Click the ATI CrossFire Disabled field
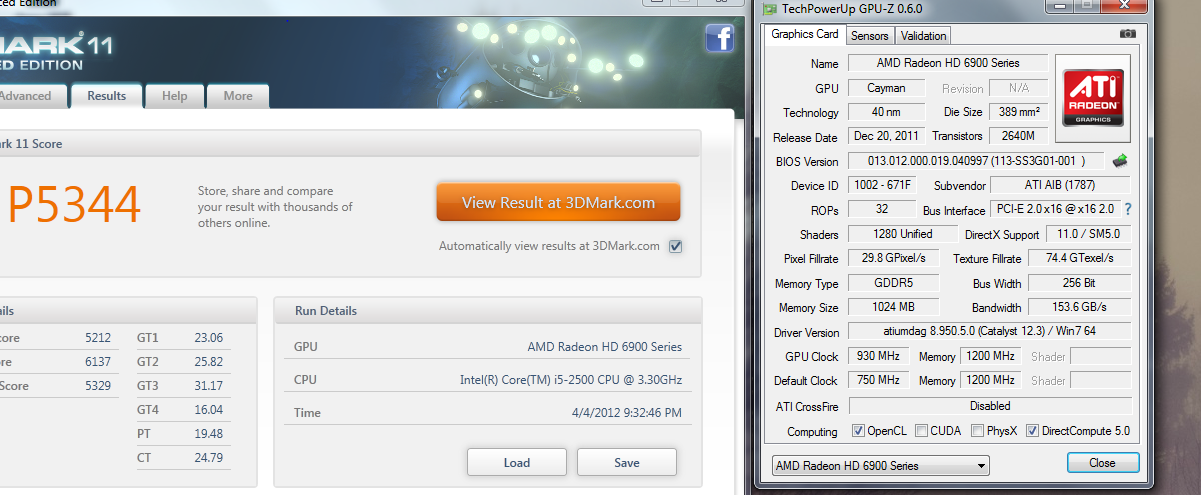This screenshot has width=1201, height=495. (x=989, y=406)
